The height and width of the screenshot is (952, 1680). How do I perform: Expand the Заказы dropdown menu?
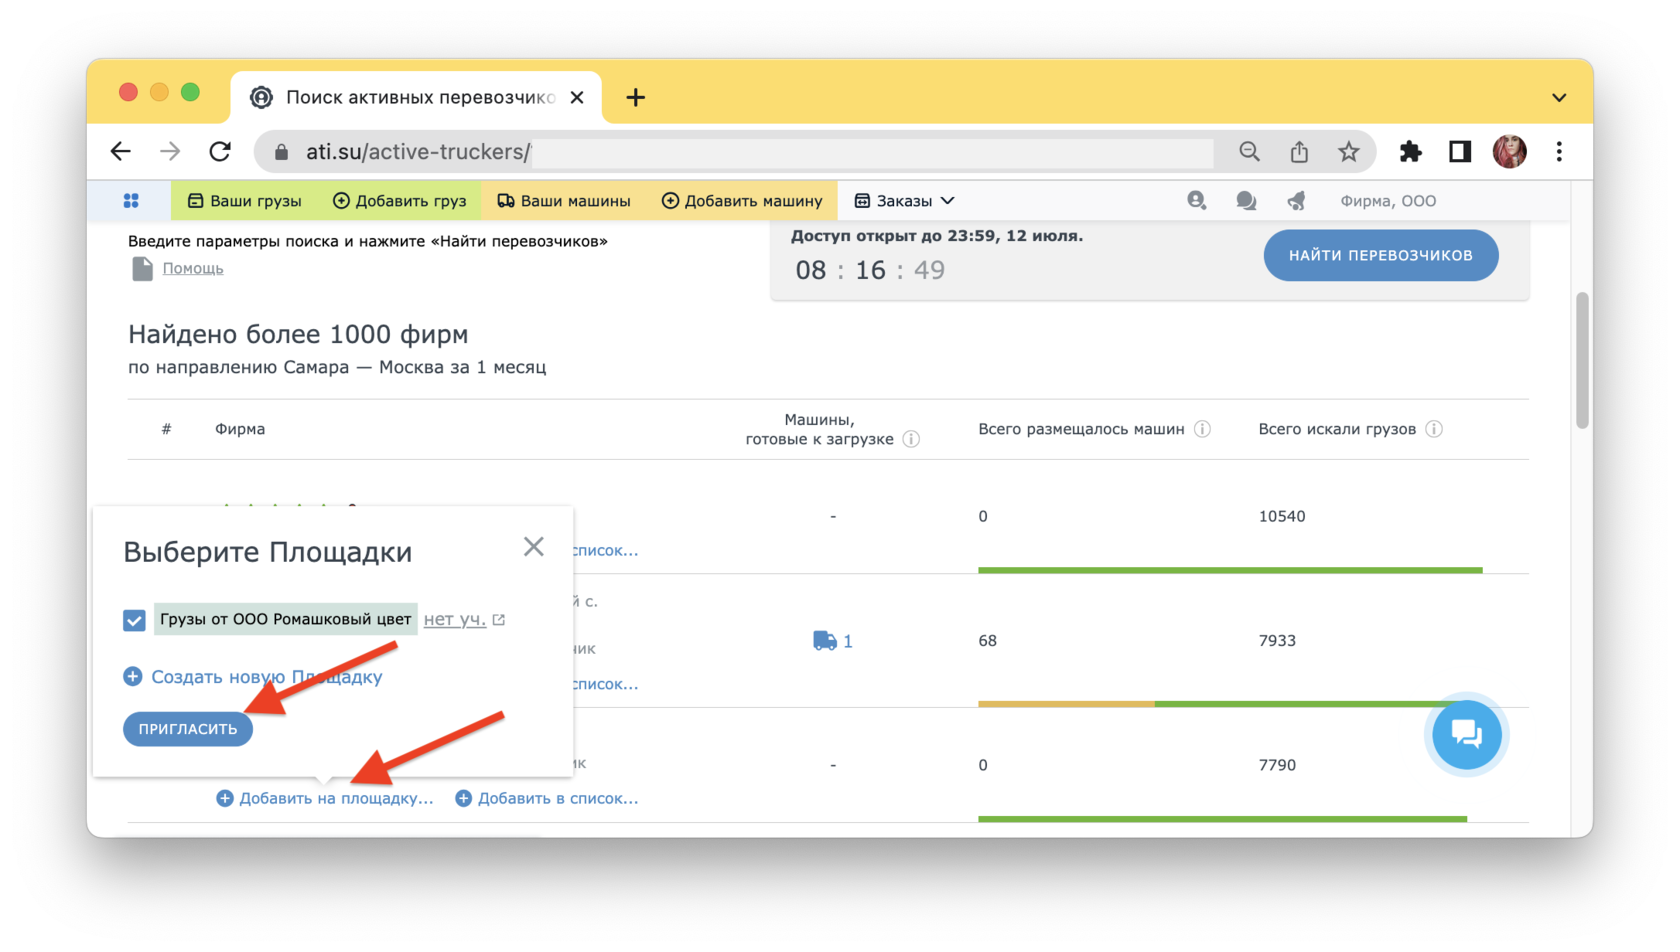click(x=904, y=201)
